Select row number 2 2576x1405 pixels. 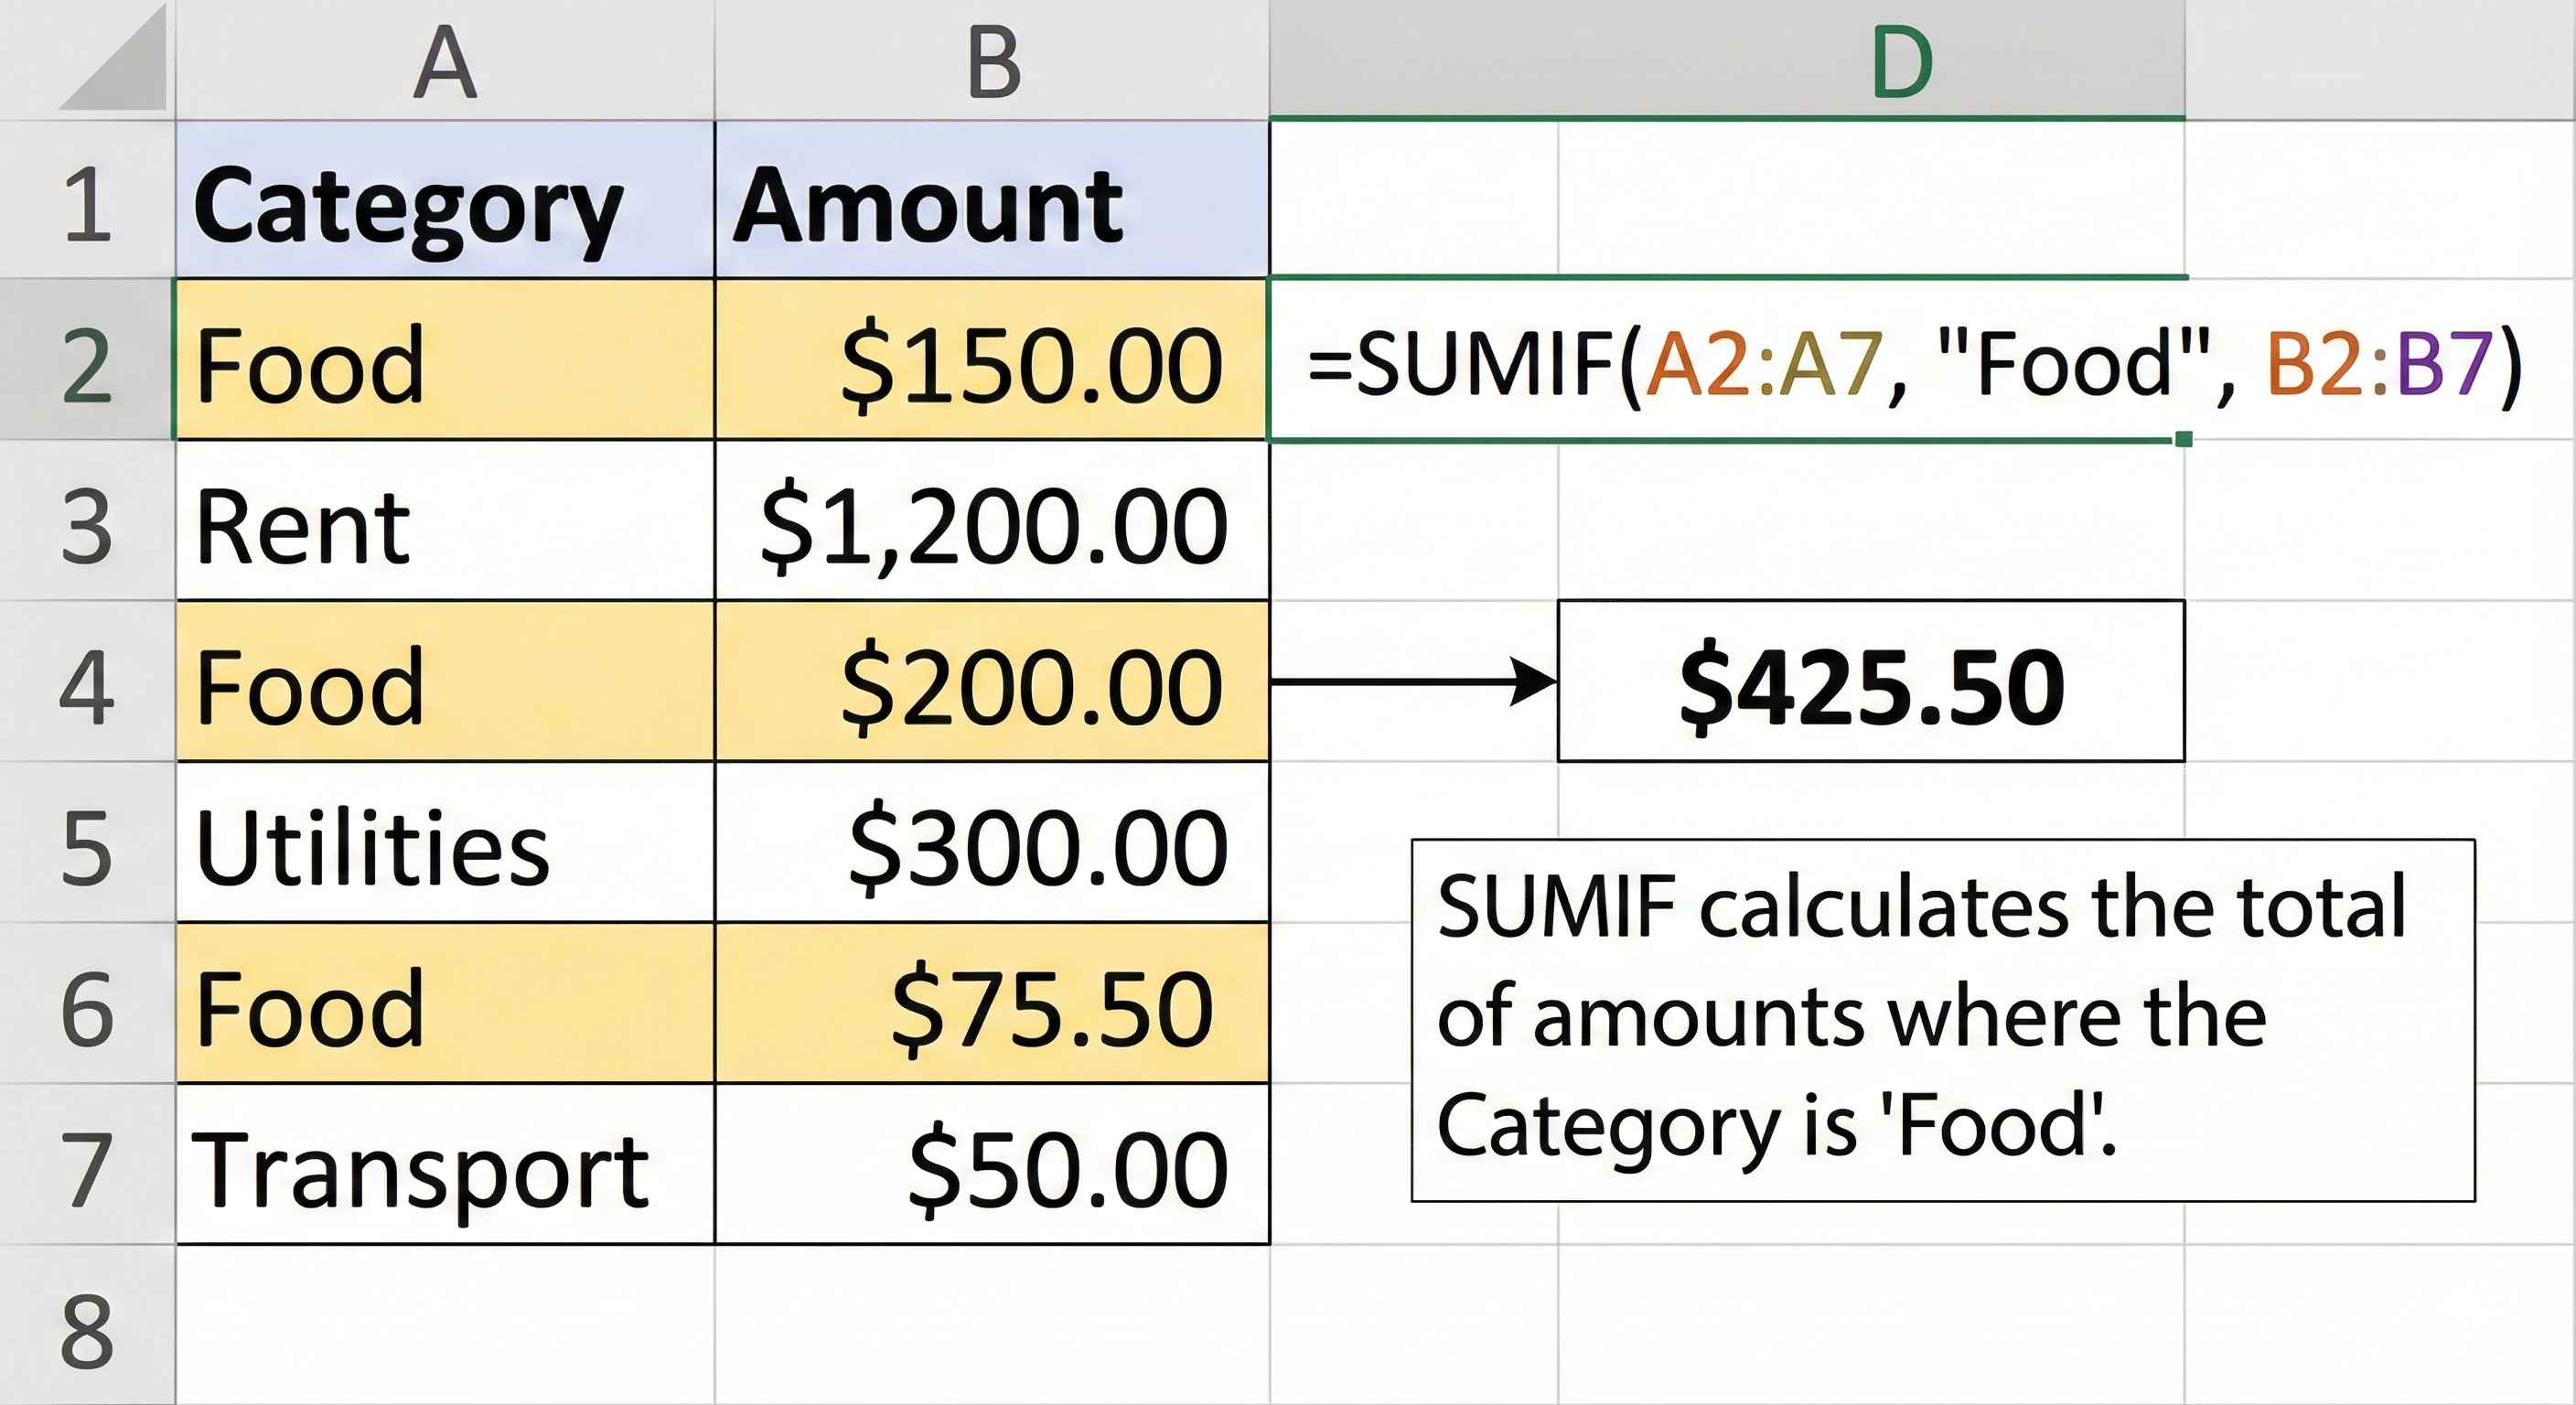pyautogui.click(x=90, y=370)
